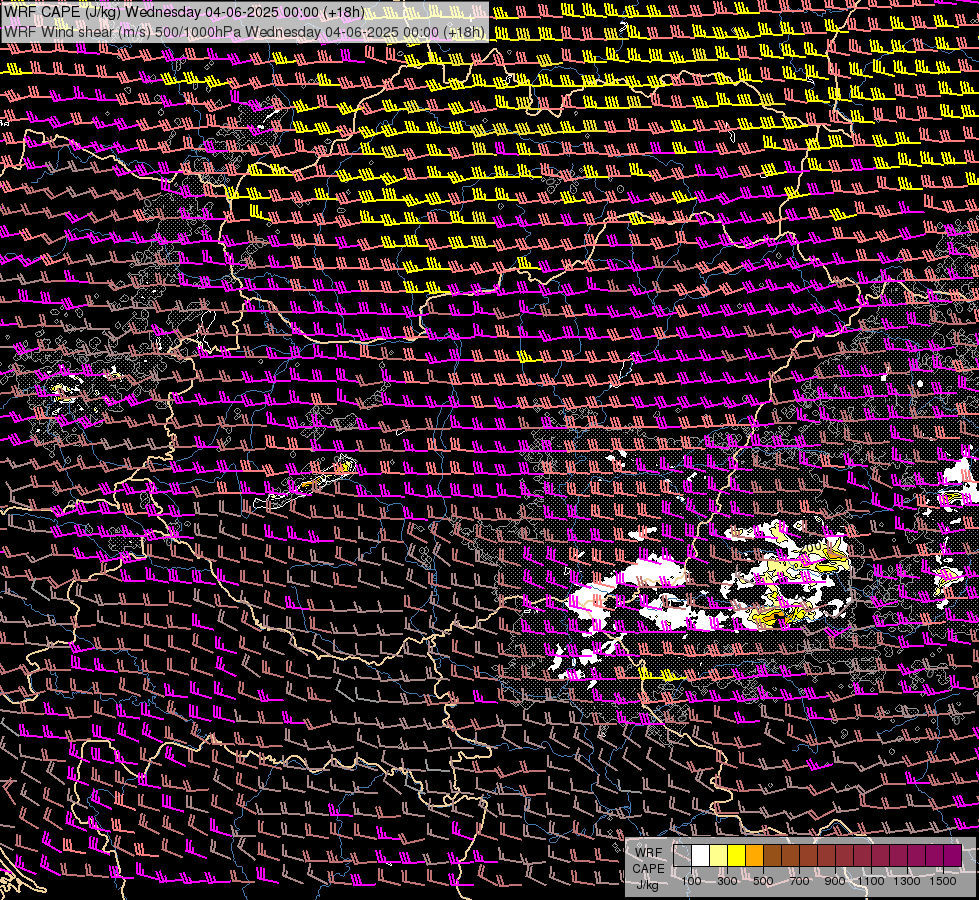
Task: Click the legend label 700
Action: click(799, 881)
